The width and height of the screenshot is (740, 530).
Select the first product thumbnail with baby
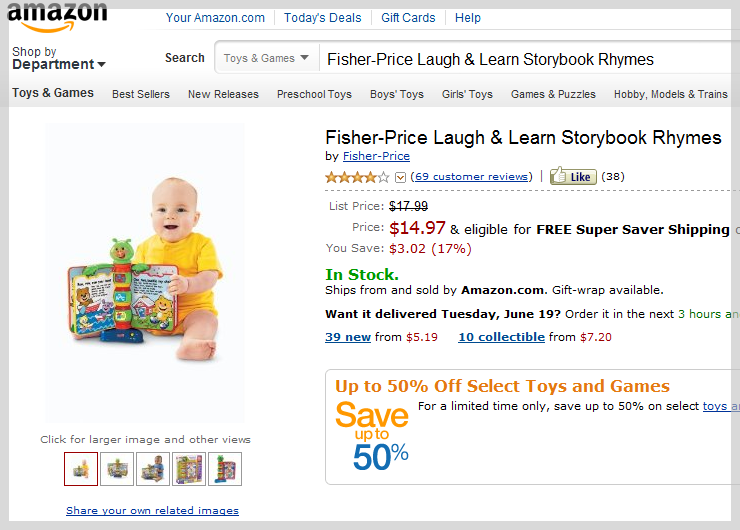(x=81, y=469)
